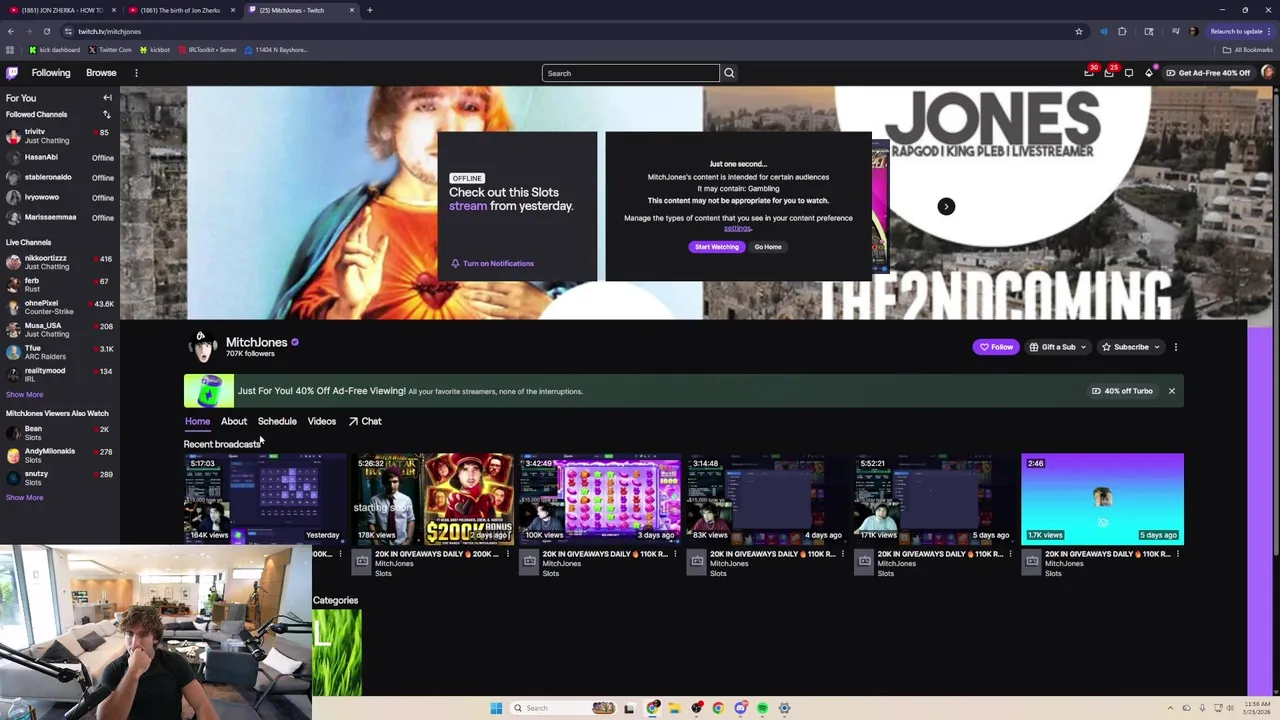Open Spotify from the taskbar
Image resolution: width=1280 pixels, height=720 pixels.
click(762, 708)
